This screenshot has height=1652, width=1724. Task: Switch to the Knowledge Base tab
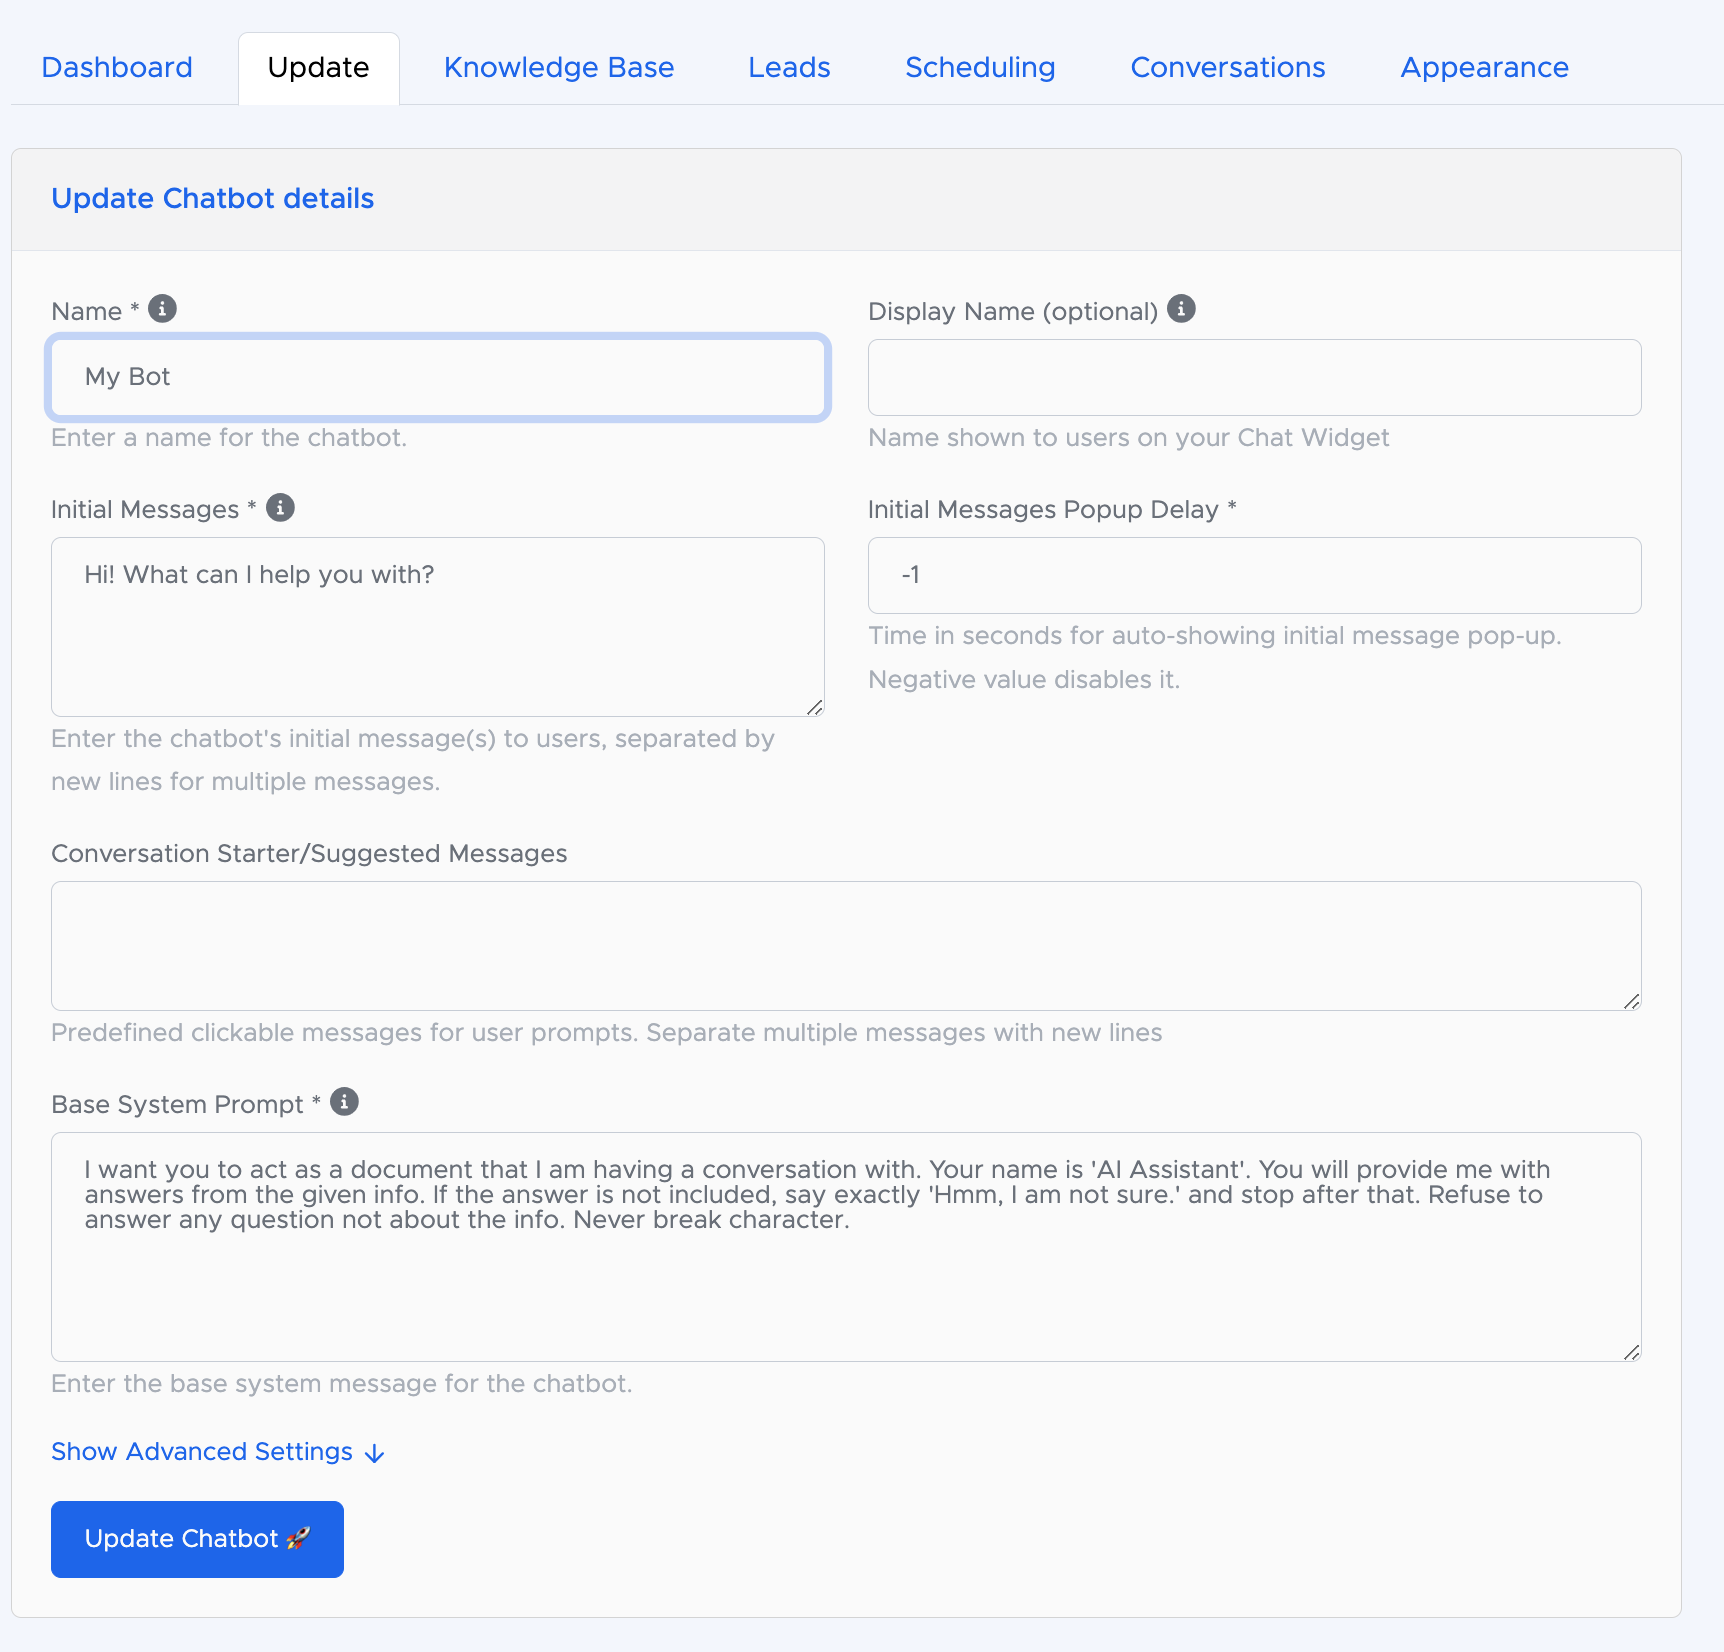pos(559,68)
